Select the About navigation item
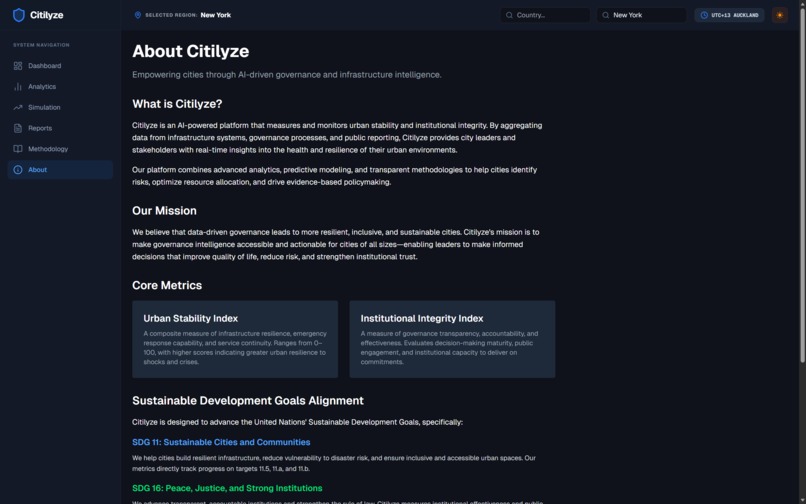This screenshot has width=806, height=504. [60, 170]
